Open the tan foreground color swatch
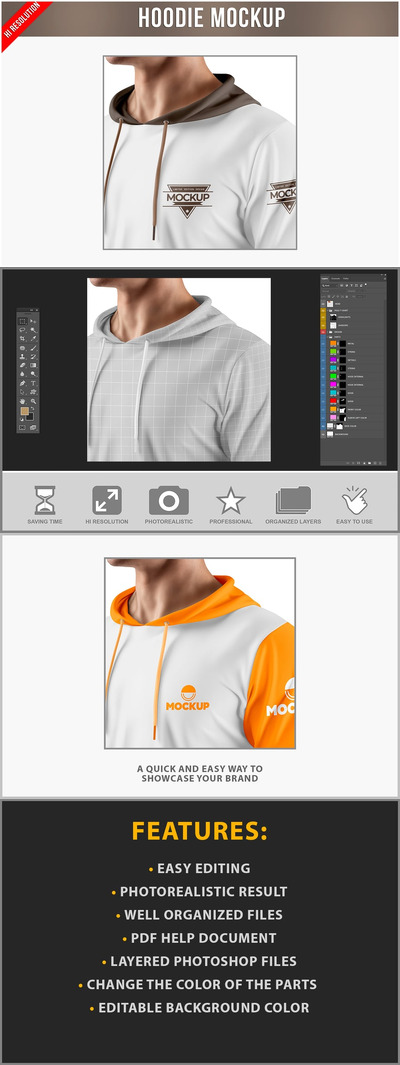This screenshot has height=1065, width=400. coord(24,411)
